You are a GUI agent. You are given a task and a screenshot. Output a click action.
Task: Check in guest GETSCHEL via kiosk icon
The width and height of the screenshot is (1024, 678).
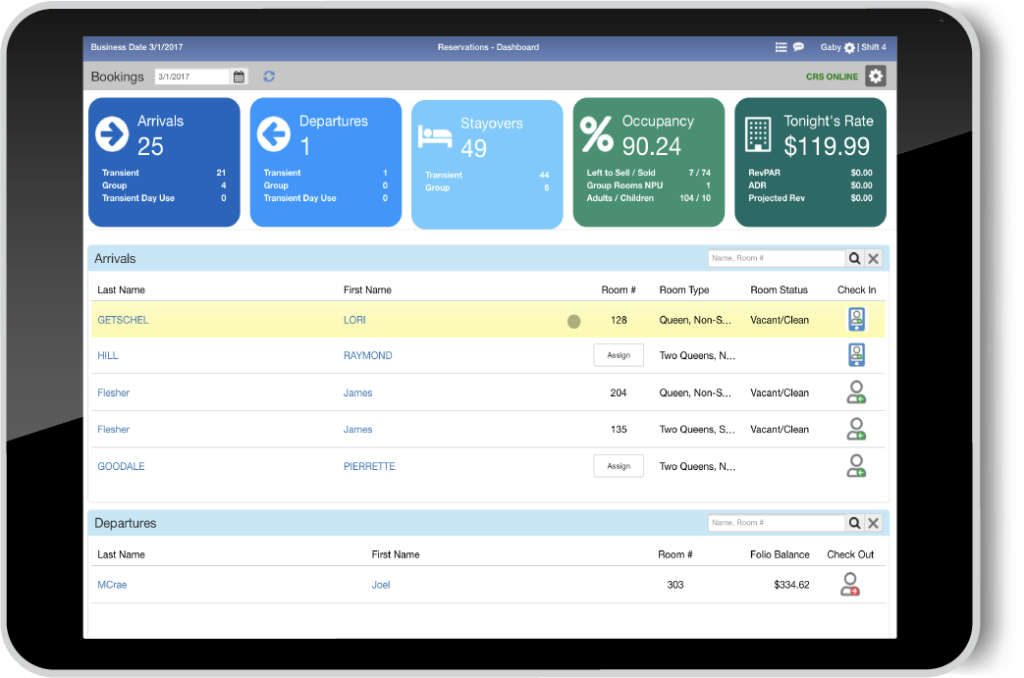(x=856, y=319)
